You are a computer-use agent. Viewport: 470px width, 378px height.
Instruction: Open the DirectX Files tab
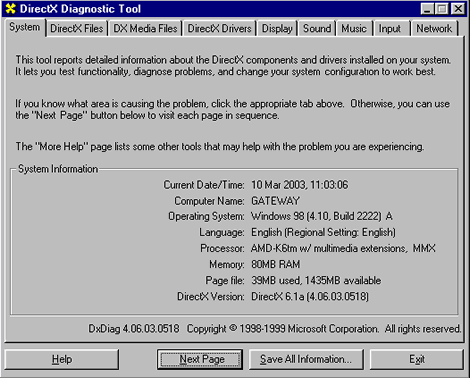point(77,29)
